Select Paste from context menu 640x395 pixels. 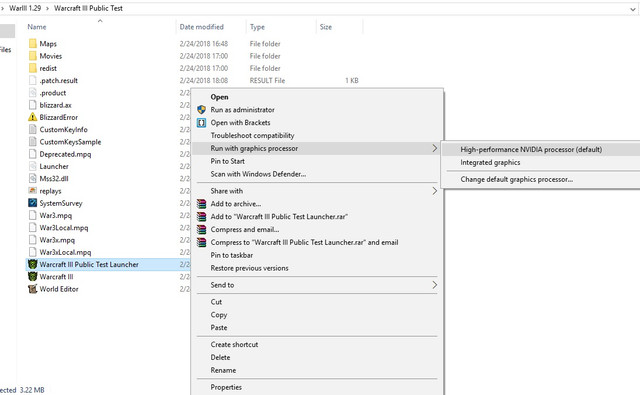tap(219, 328)
